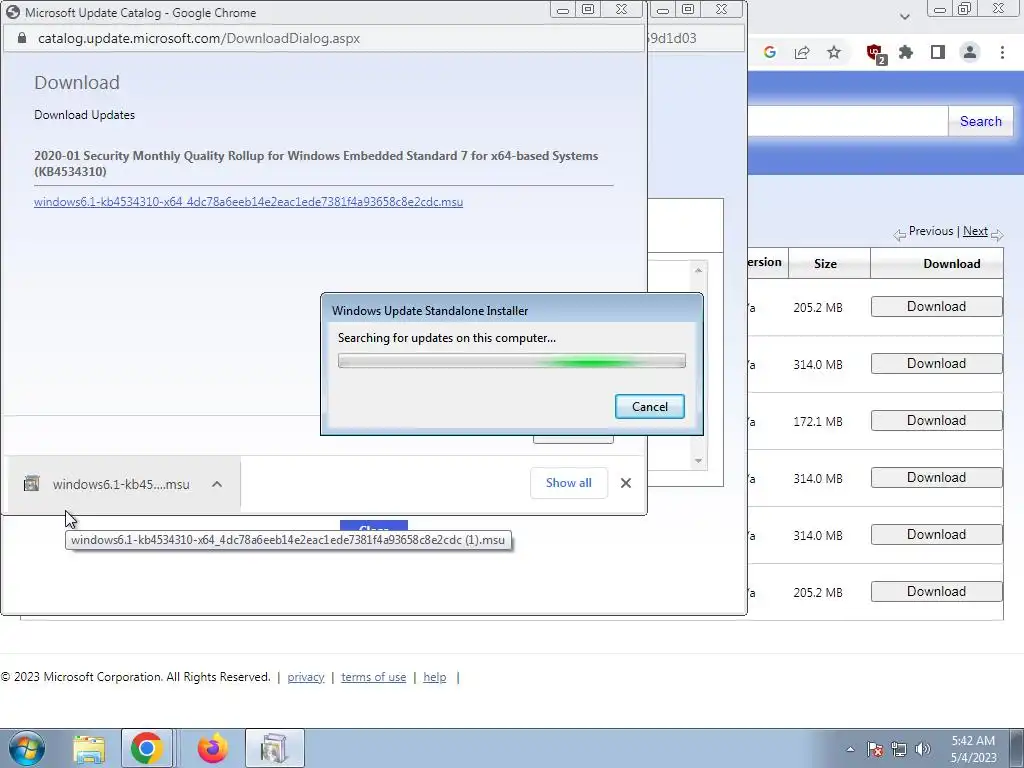The height and width of the screenshot is (768, 1024).
Task: Download the 172.1 MB update
Action: click(936, 421)
